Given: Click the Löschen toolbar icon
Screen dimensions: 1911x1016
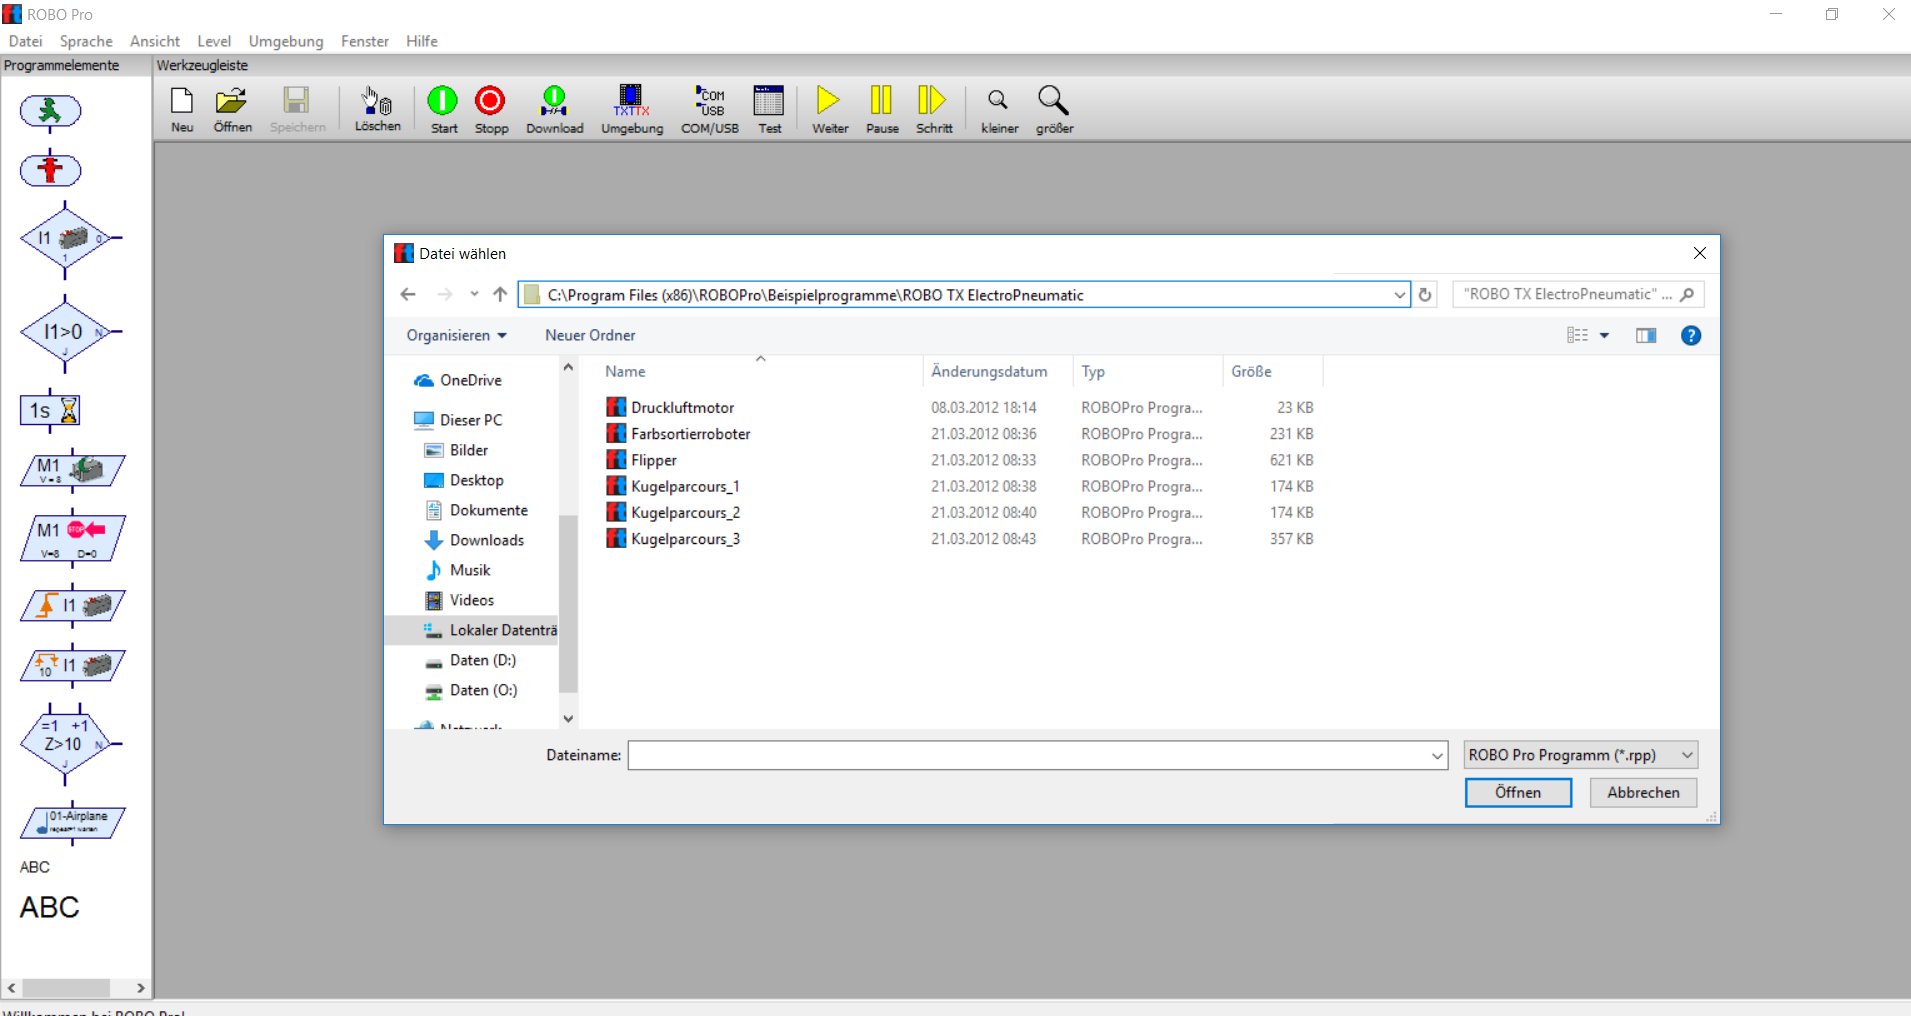Looking at the screenshot, I should pos(377,109).
